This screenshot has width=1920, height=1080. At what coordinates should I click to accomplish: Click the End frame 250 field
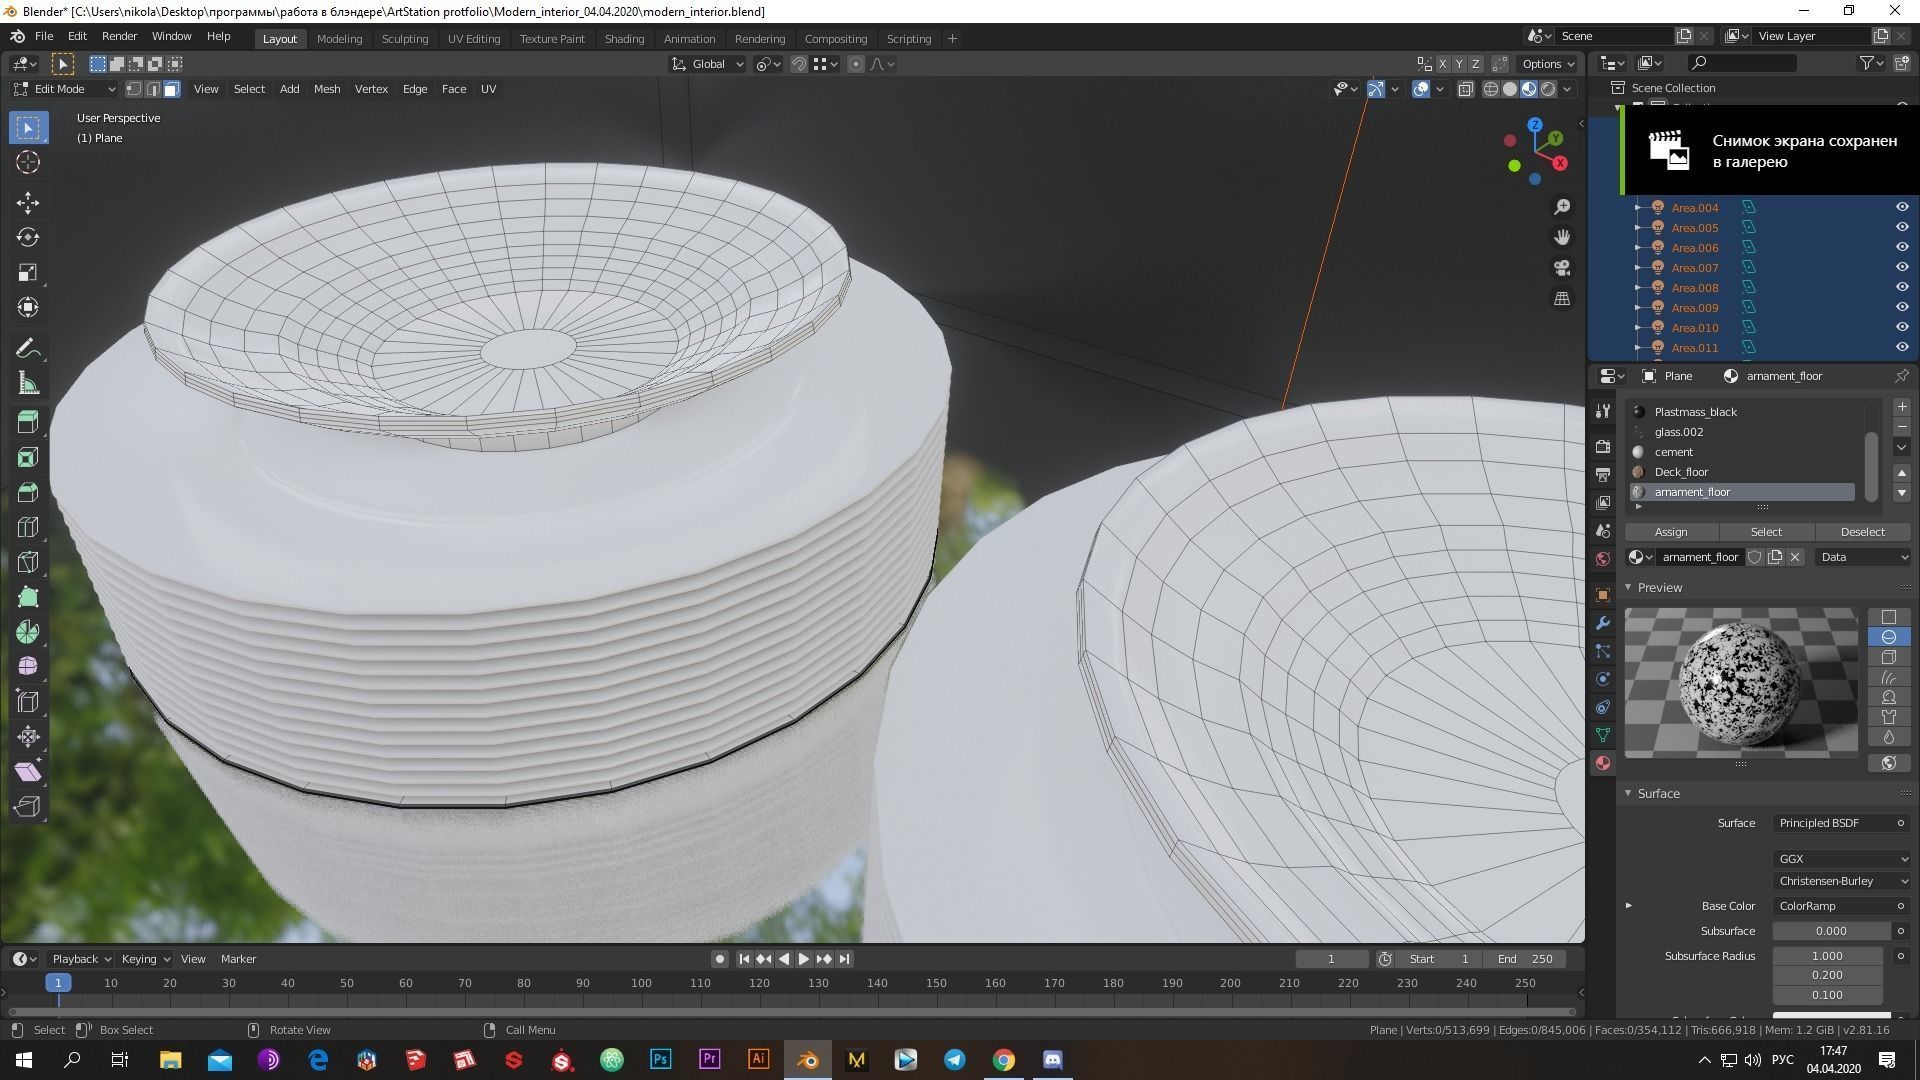coord(1526,959)
